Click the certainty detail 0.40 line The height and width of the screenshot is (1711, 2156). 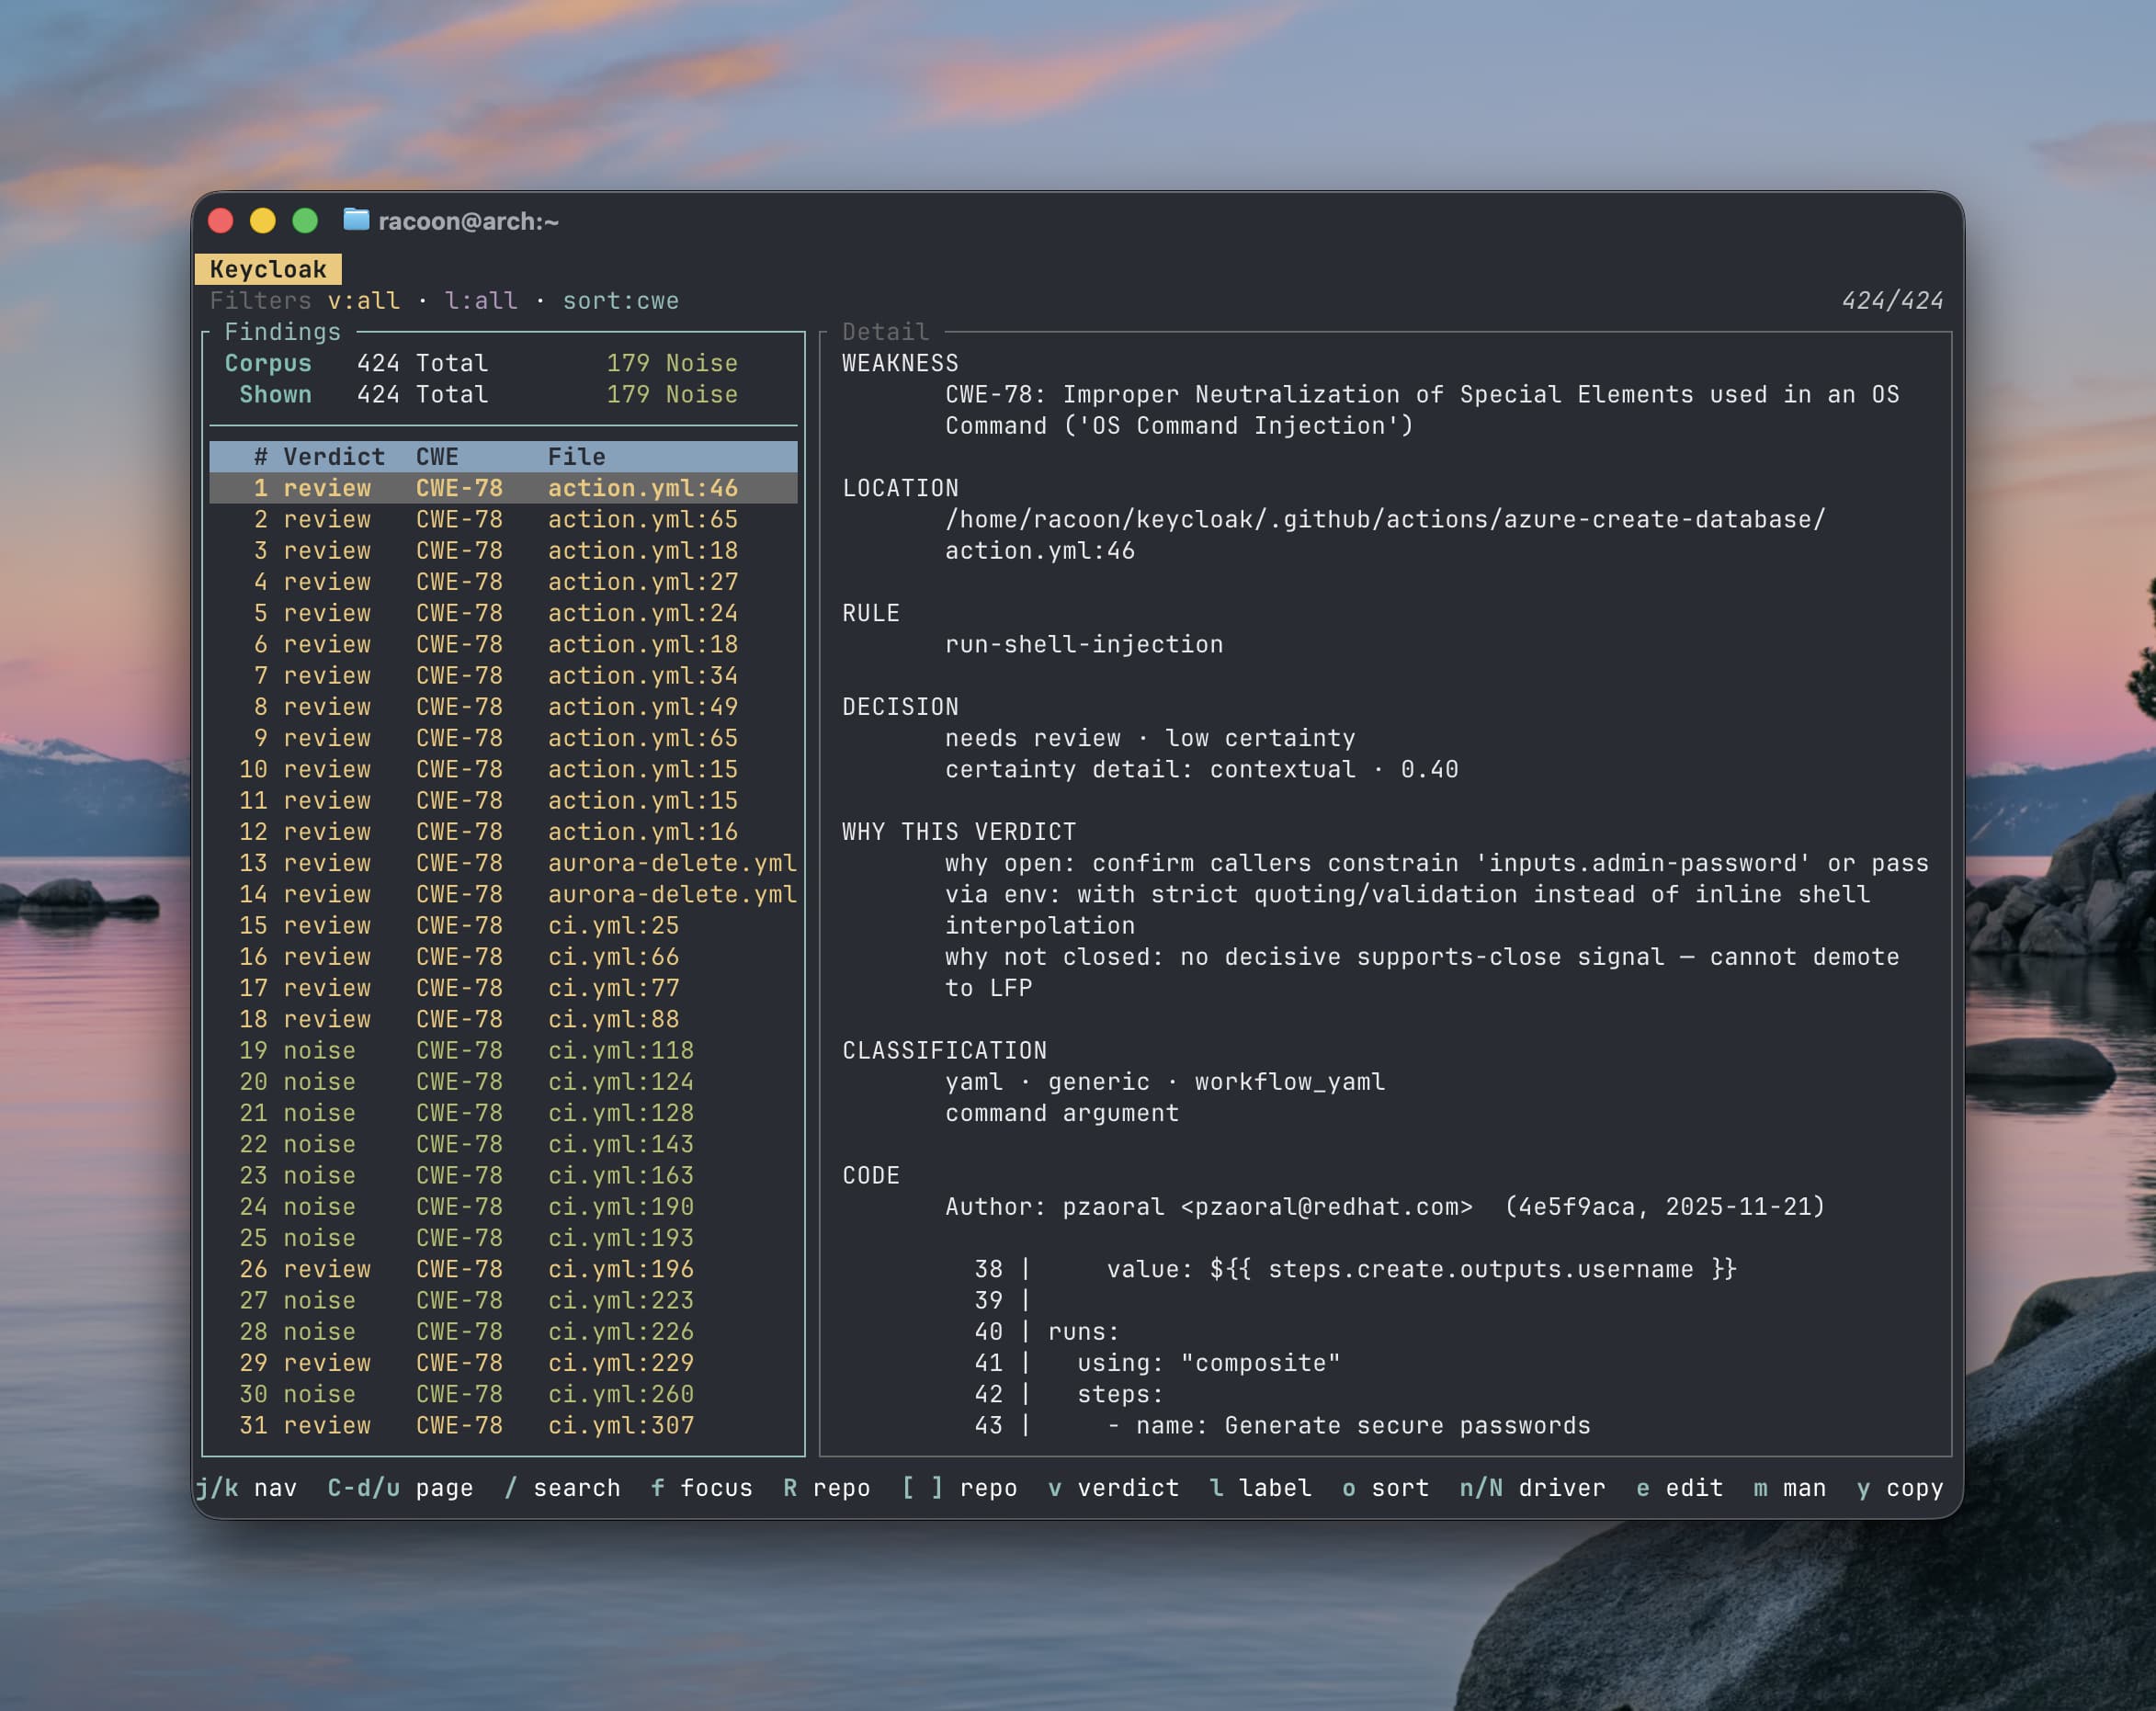pos(1201,769)
